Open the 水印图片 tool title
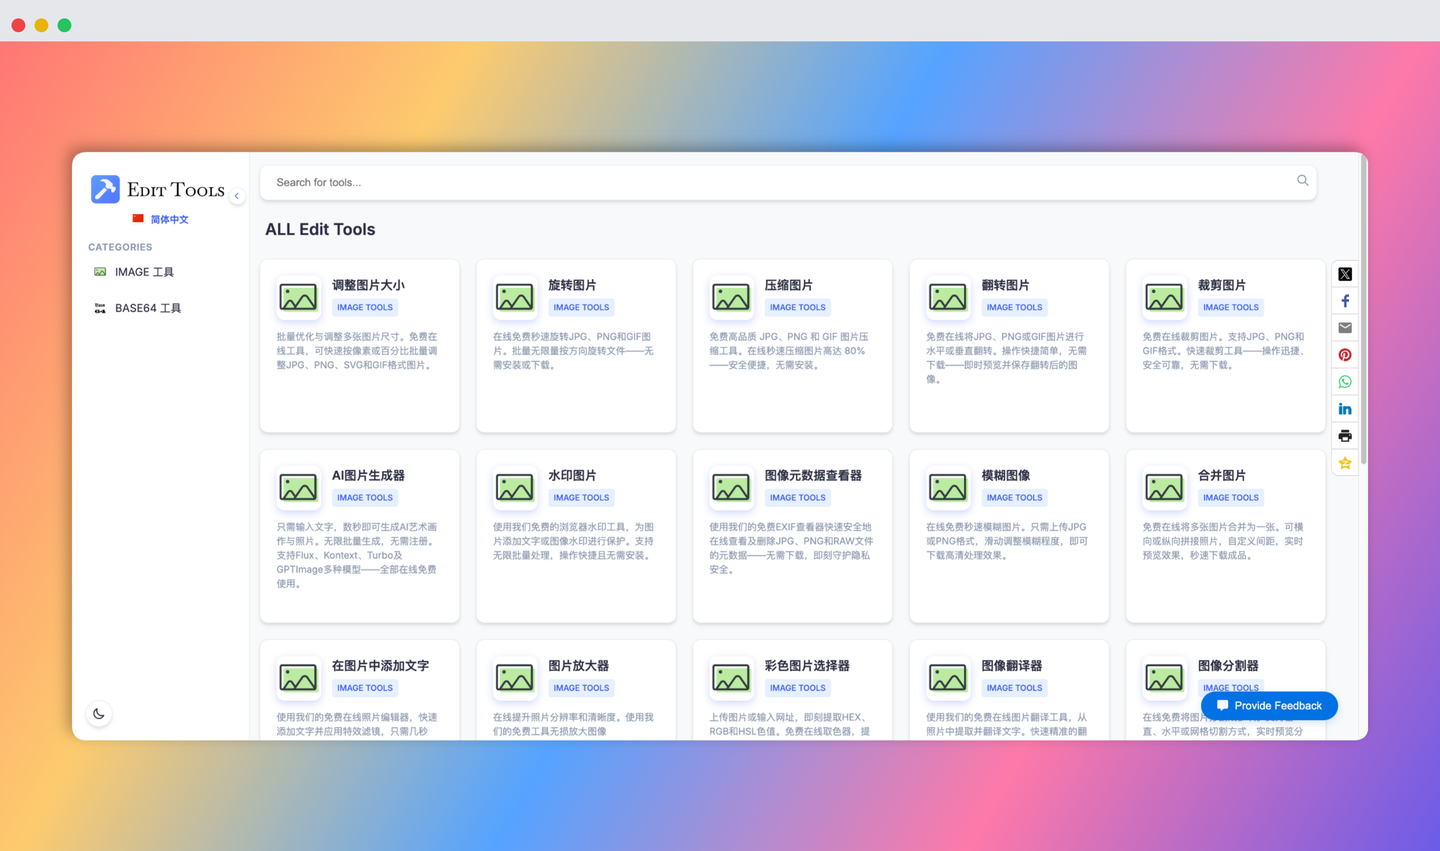 tap(572, 475)
